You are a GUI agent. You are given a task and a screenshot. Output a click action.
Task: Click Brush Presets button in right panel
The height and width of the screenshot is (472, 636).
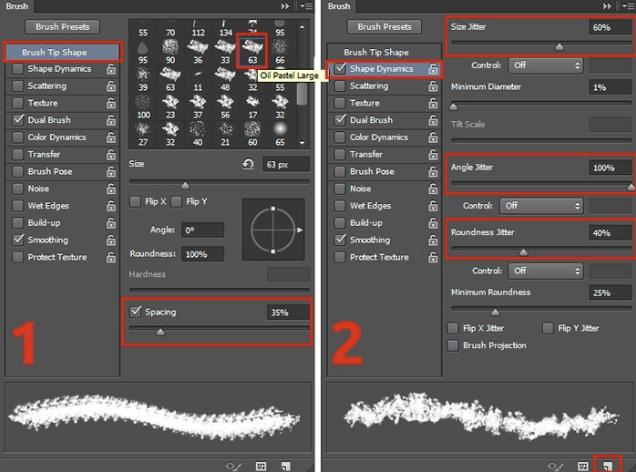(x=384, y=27)
